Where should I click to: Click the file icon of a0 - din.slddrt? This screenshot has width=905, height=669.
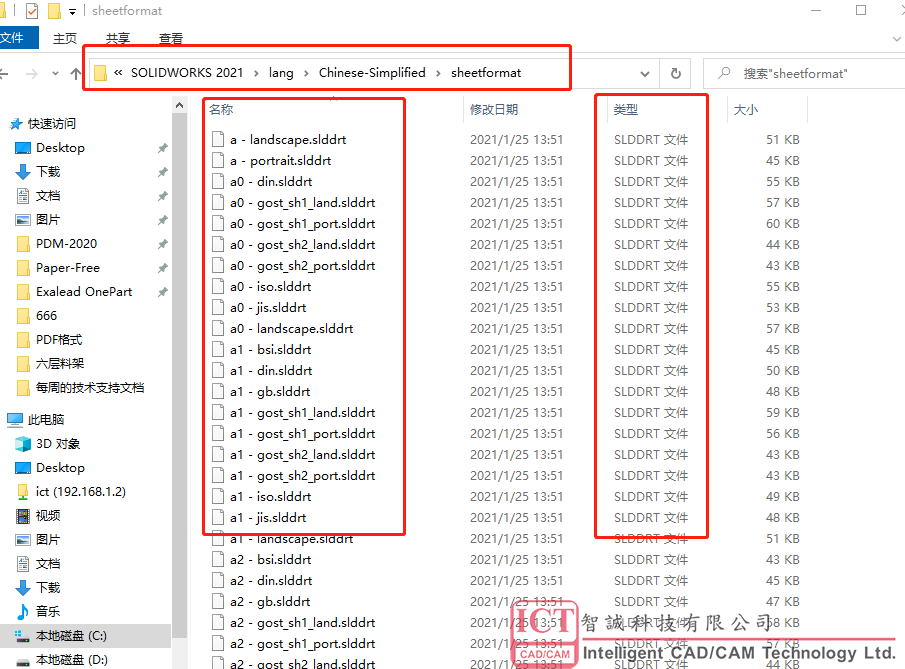[218, 181]
